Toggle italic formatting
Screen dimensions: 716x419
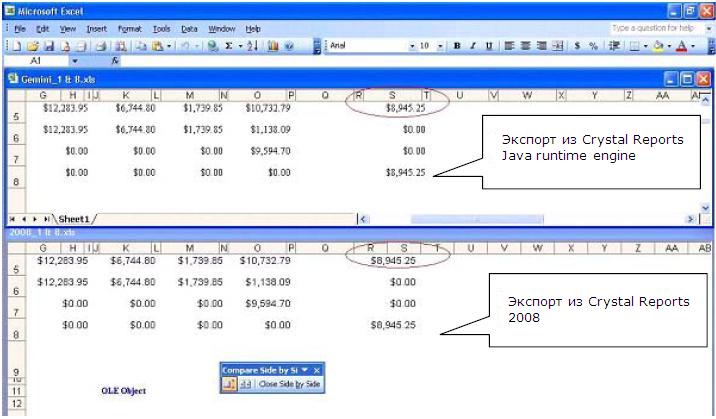473,46
